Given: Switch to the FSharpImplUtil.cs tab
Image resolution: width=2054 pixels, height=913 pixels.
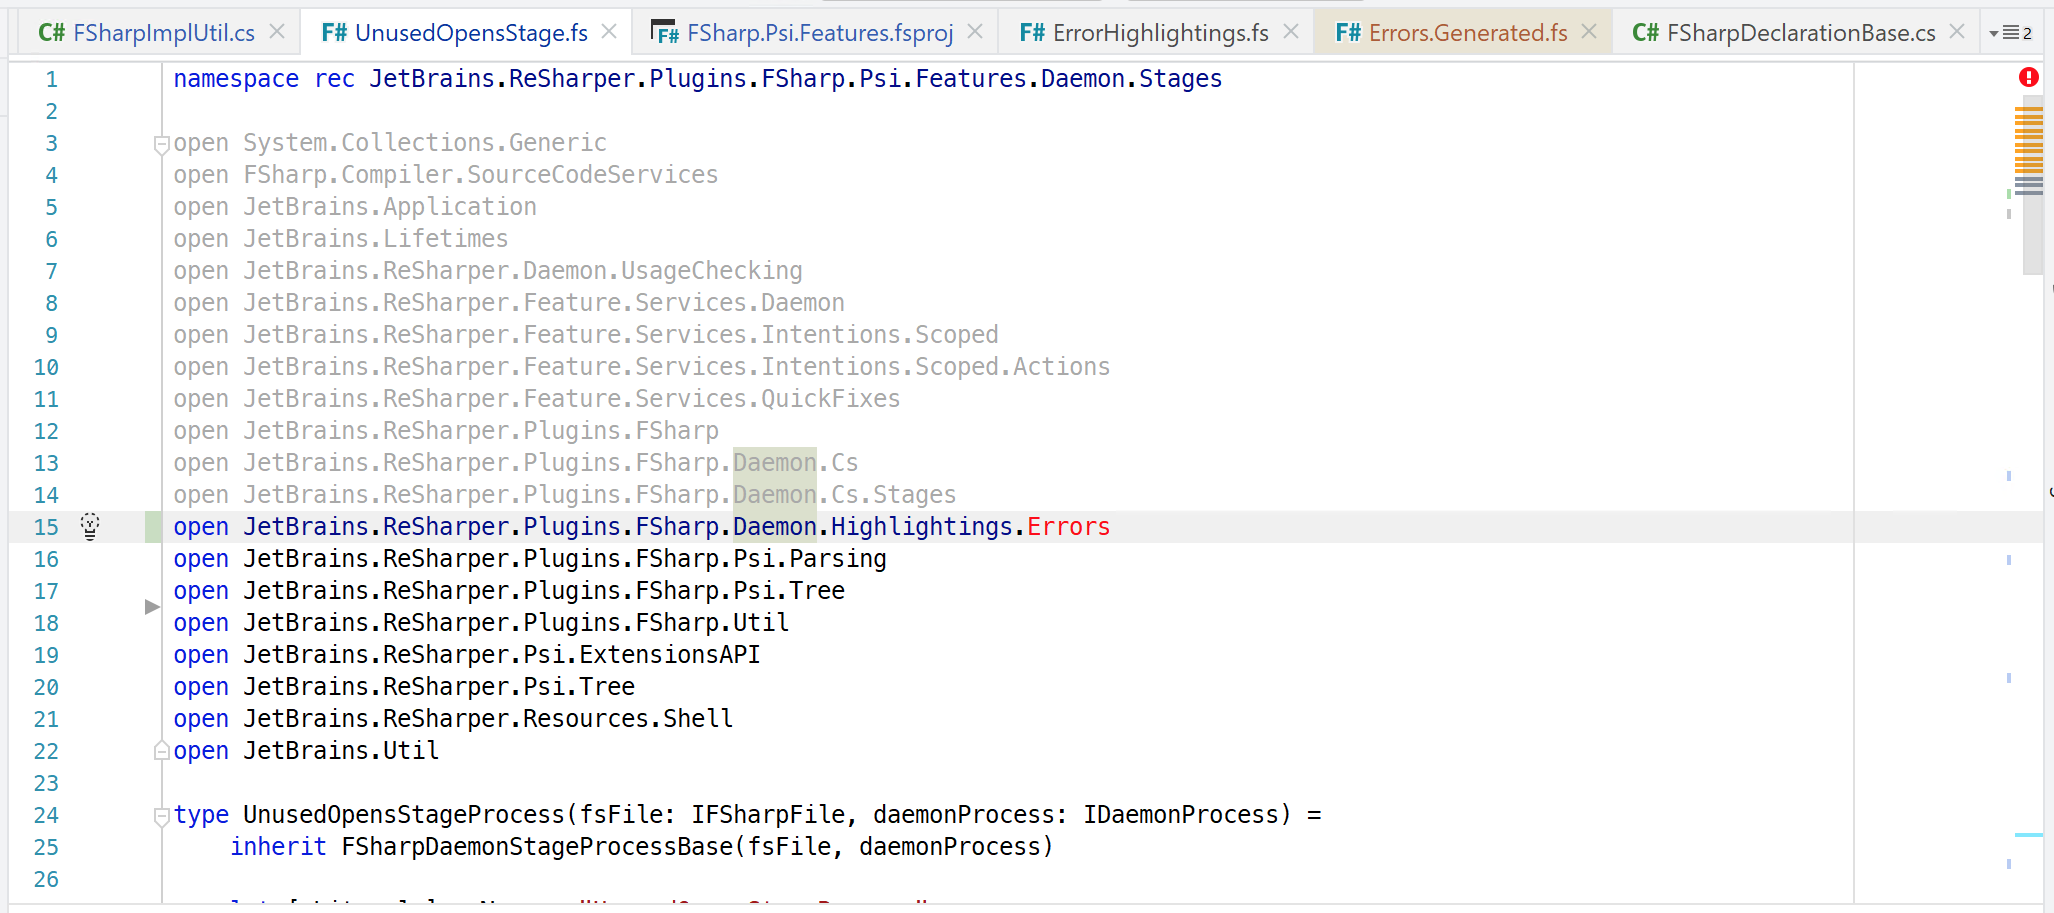Looking at the screenshot, I should [146, 33].
